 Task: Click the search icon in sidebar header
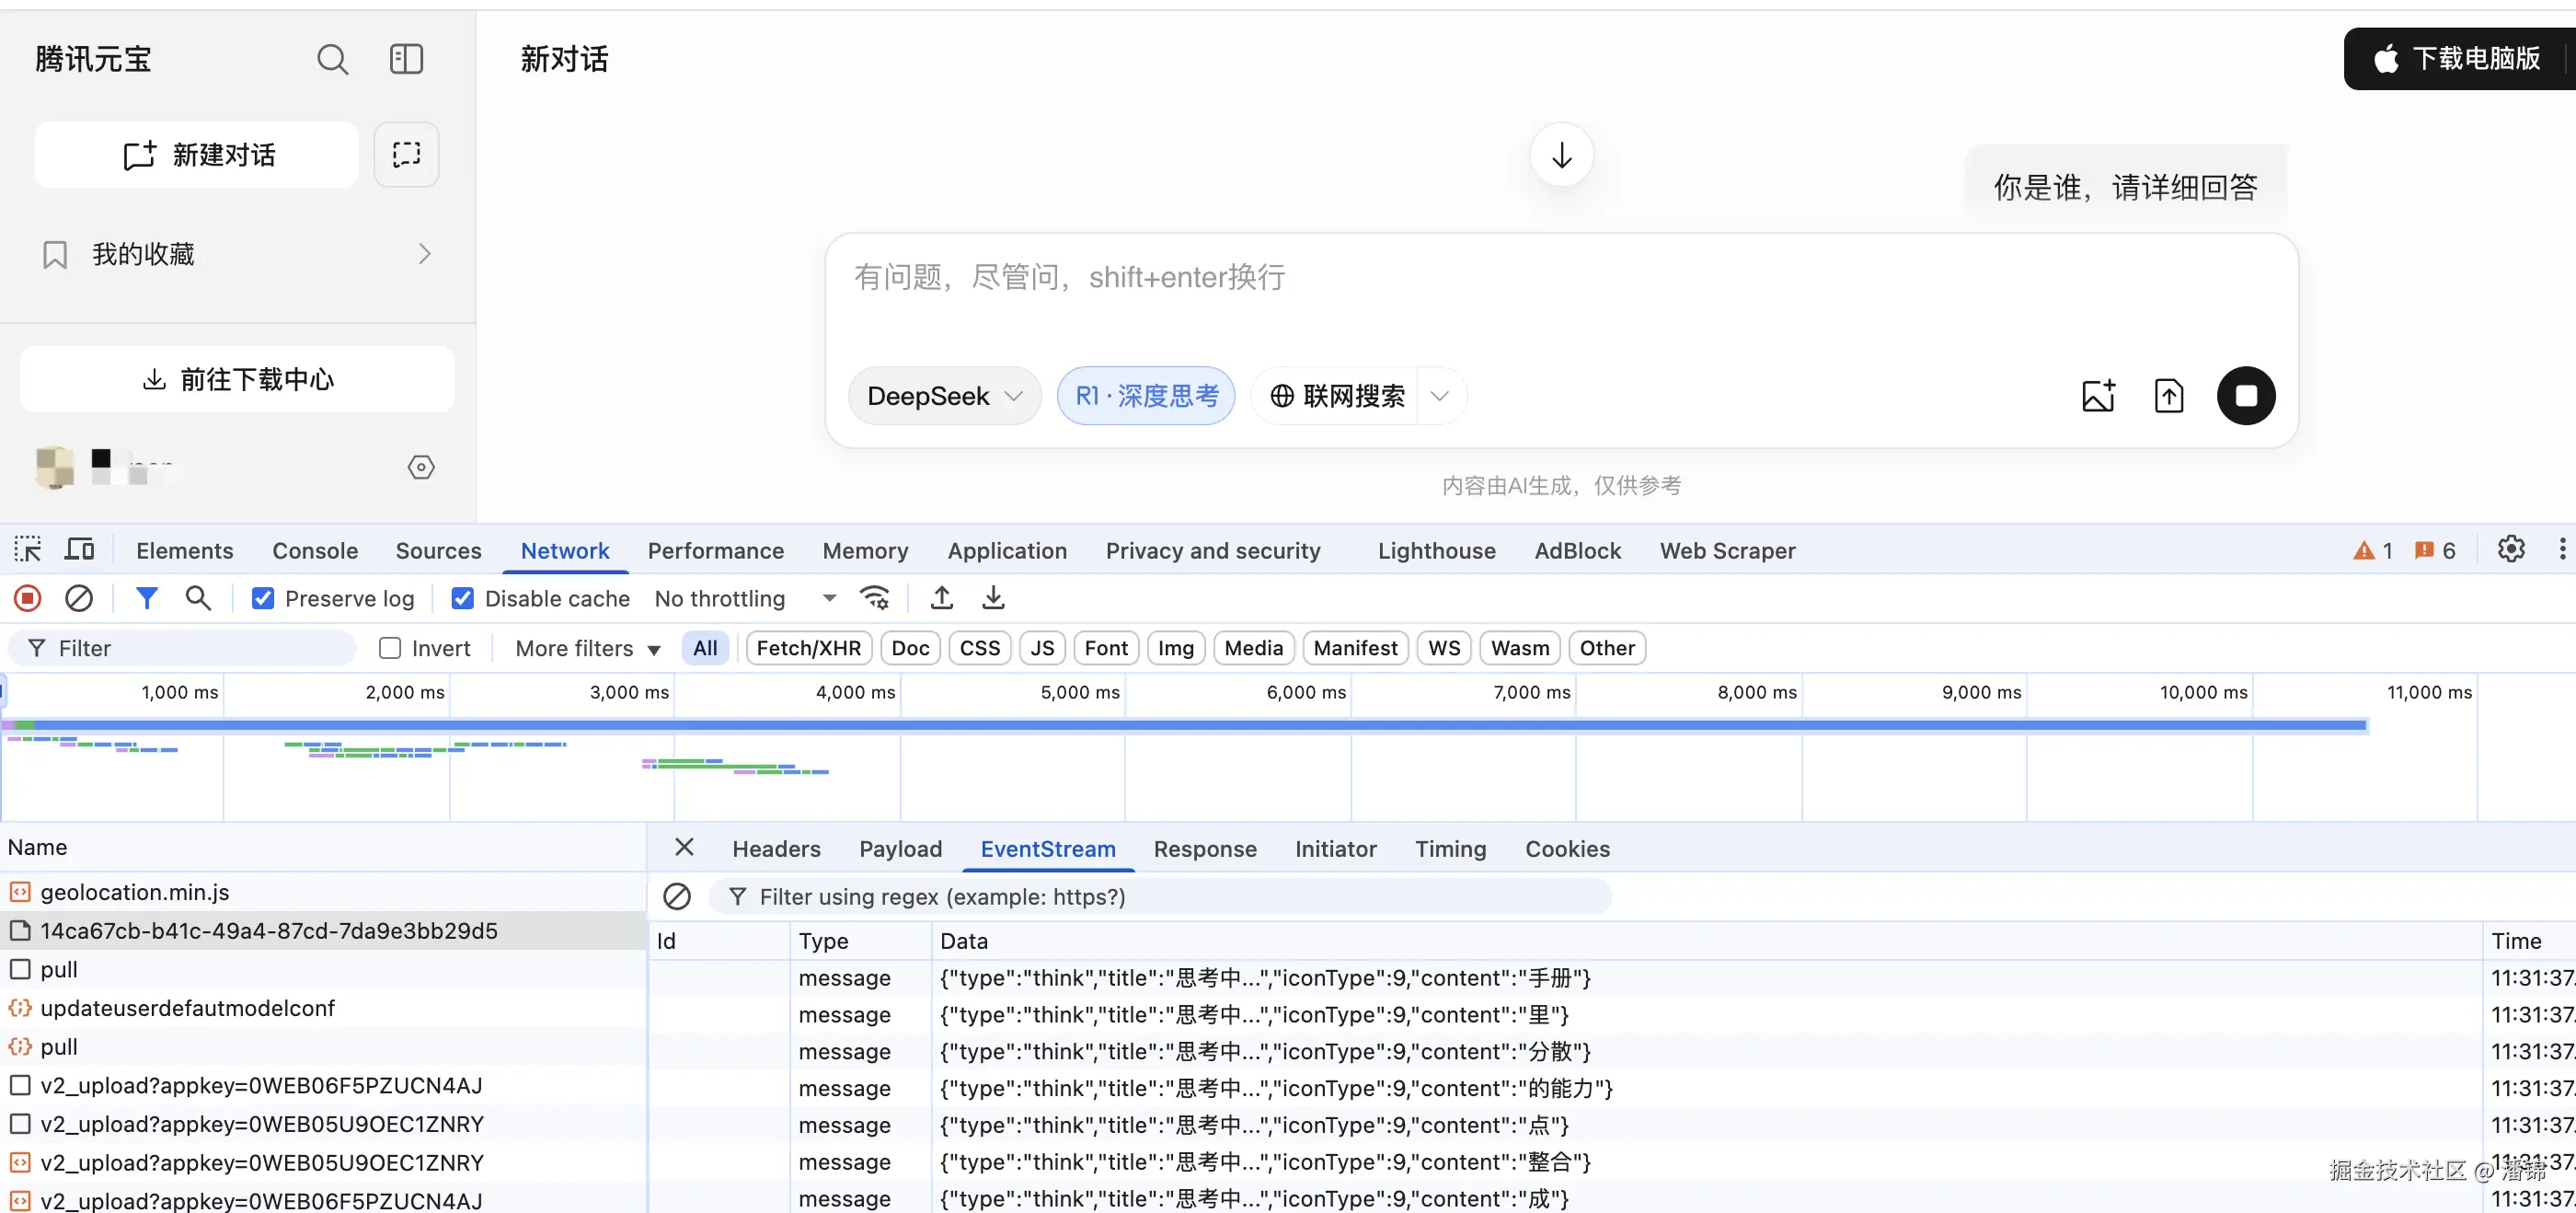tap(332, 59)
